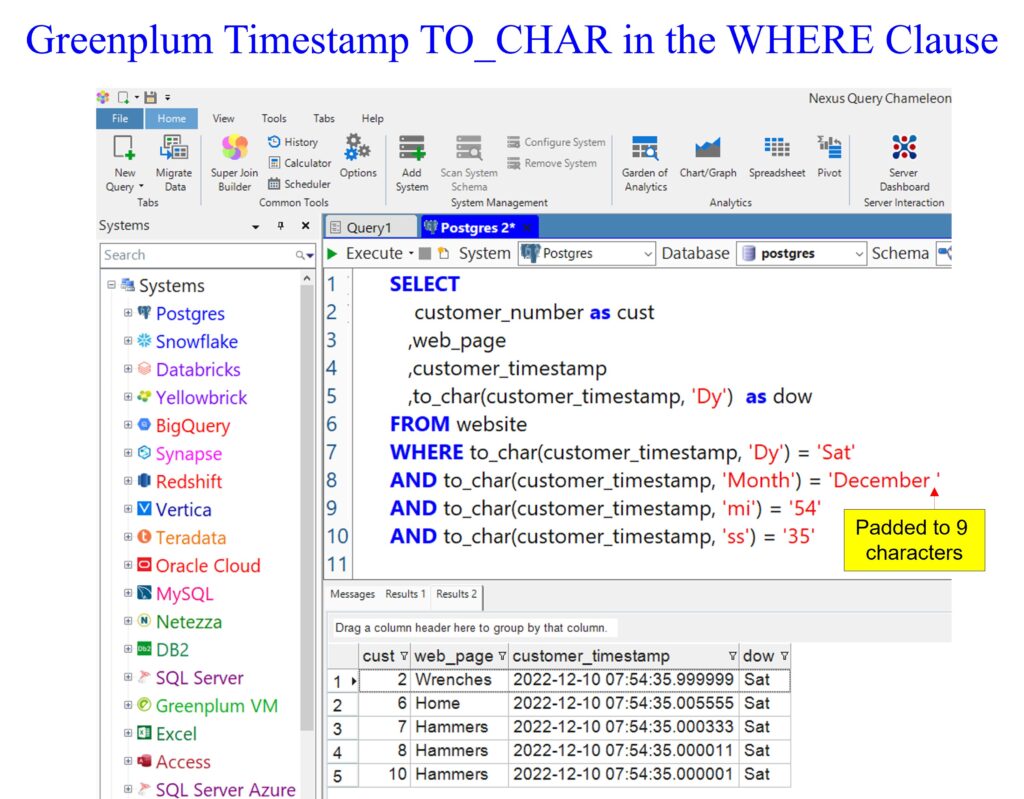Expand the Teradata tree node
This screenshot has width=1024, height=799.
tap(128, 537)
